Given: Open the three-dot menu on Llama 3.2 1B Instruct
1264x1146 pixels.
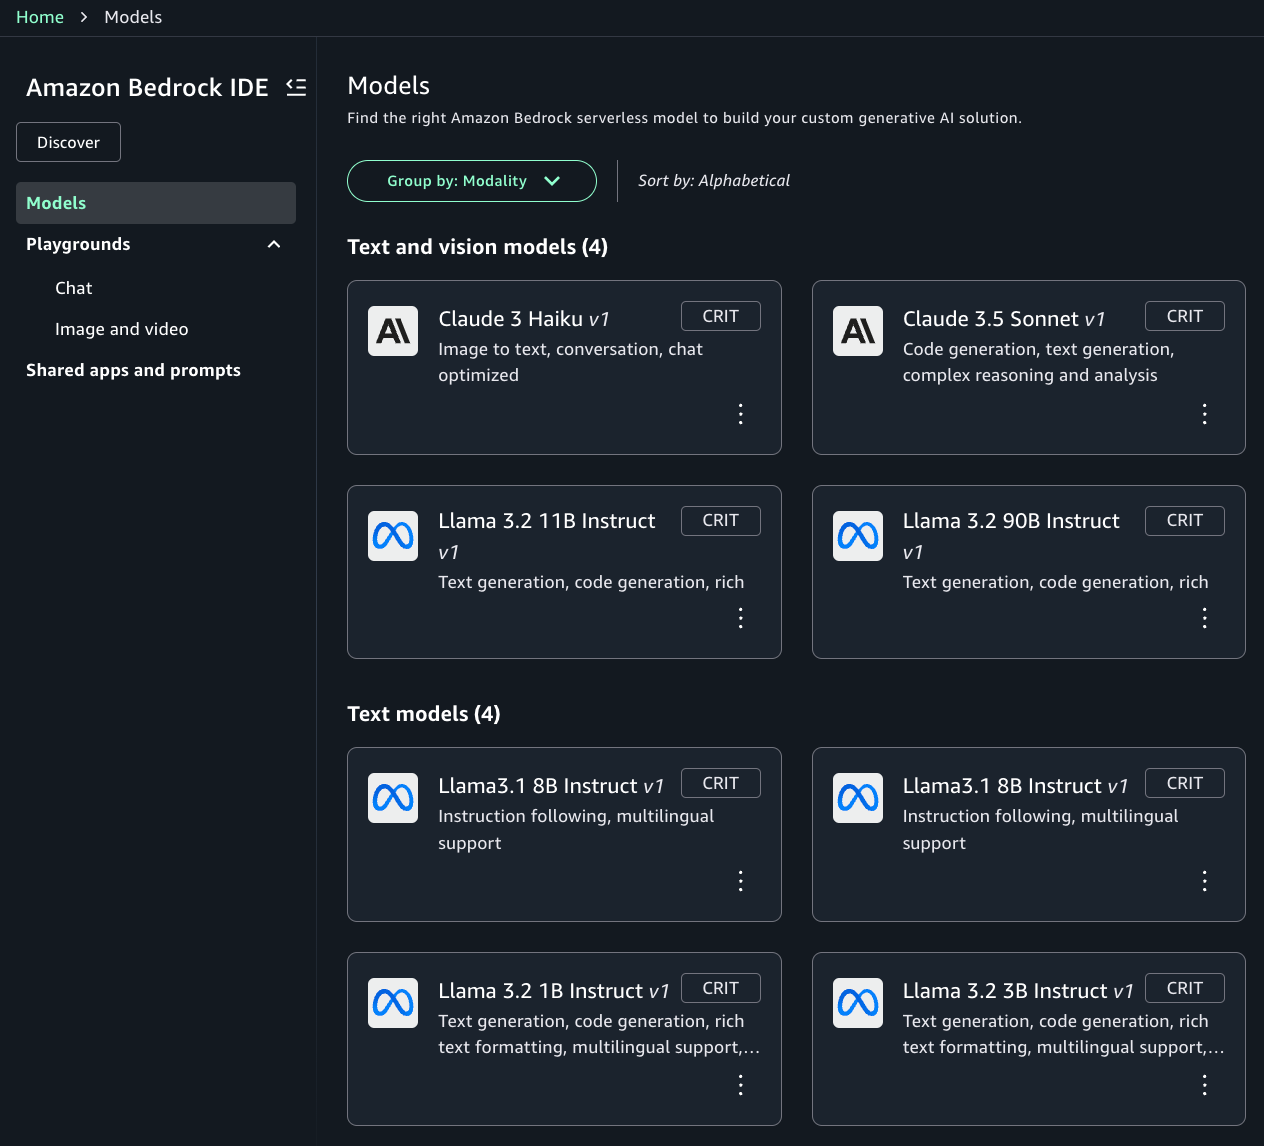Looking at the screenshot, I should pos(740,1085).
